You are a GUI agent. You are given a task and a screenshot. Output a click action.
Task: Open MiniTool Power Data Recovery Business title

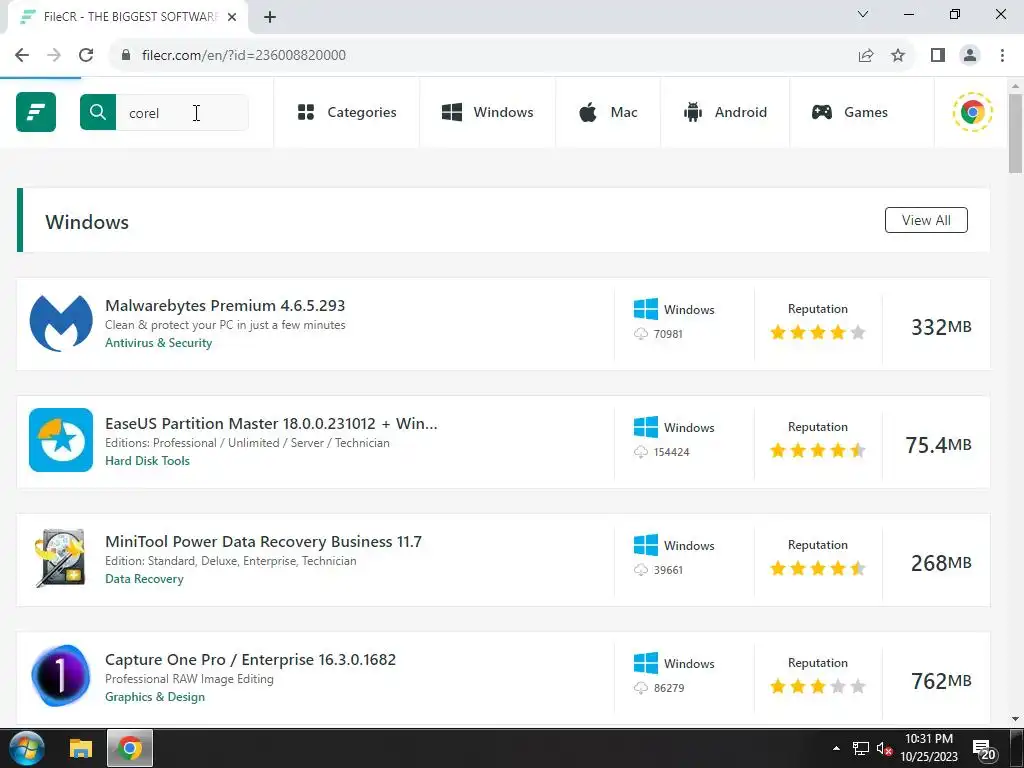point(264,542)
